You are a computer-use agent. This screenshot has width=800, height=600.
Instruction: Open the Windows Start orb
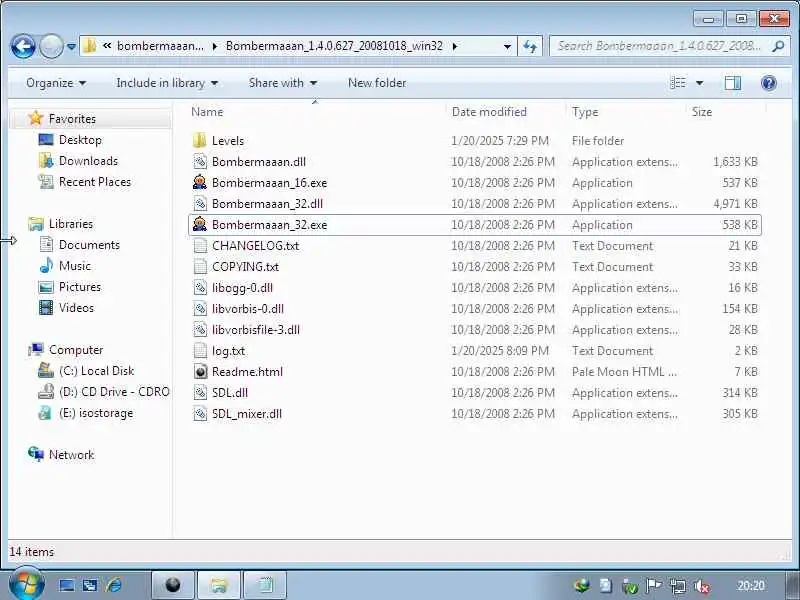click(x=27, y=585)
